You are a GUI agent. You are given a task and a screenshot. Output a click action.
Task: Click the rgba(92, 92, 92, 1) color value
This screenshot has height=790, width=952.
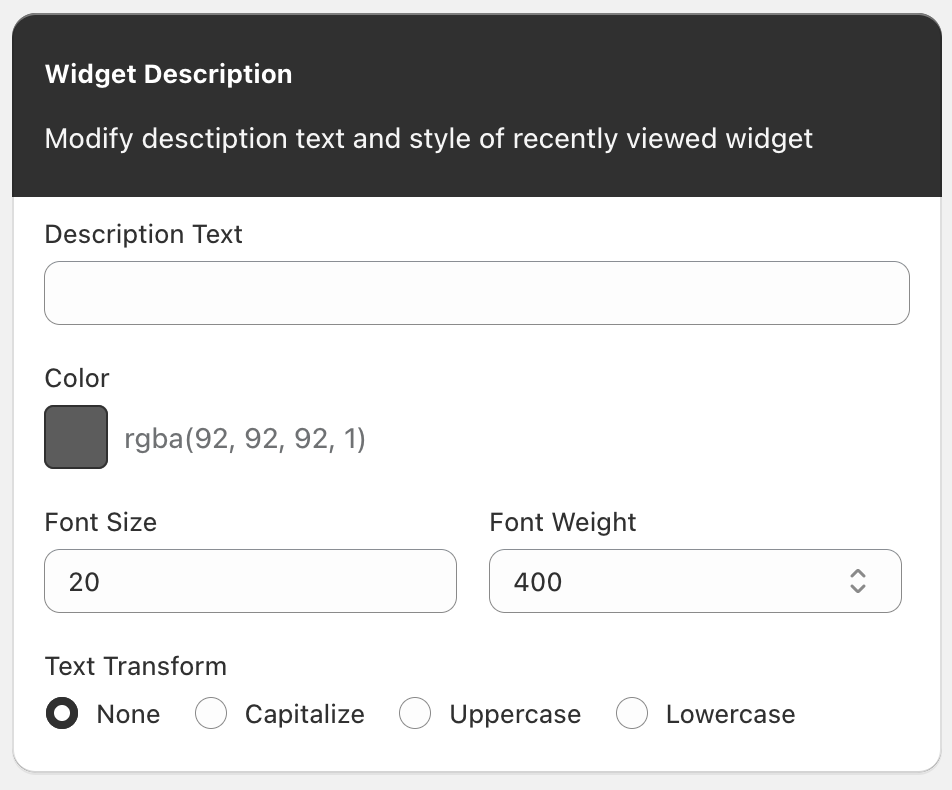tap(246, 437)
